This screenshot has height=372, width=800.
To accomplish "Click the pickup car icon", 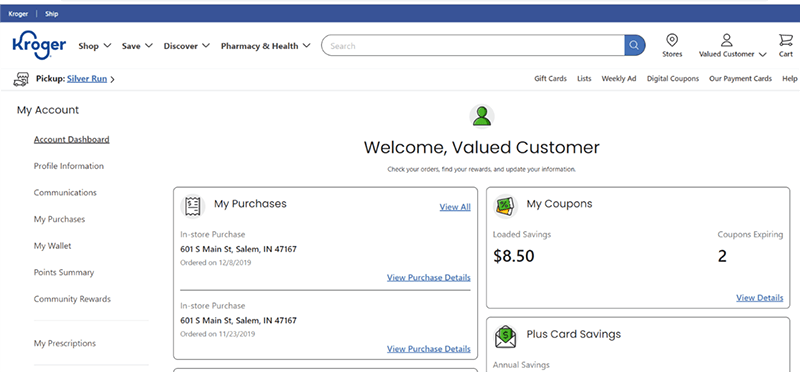I will (x=21, y=79).
